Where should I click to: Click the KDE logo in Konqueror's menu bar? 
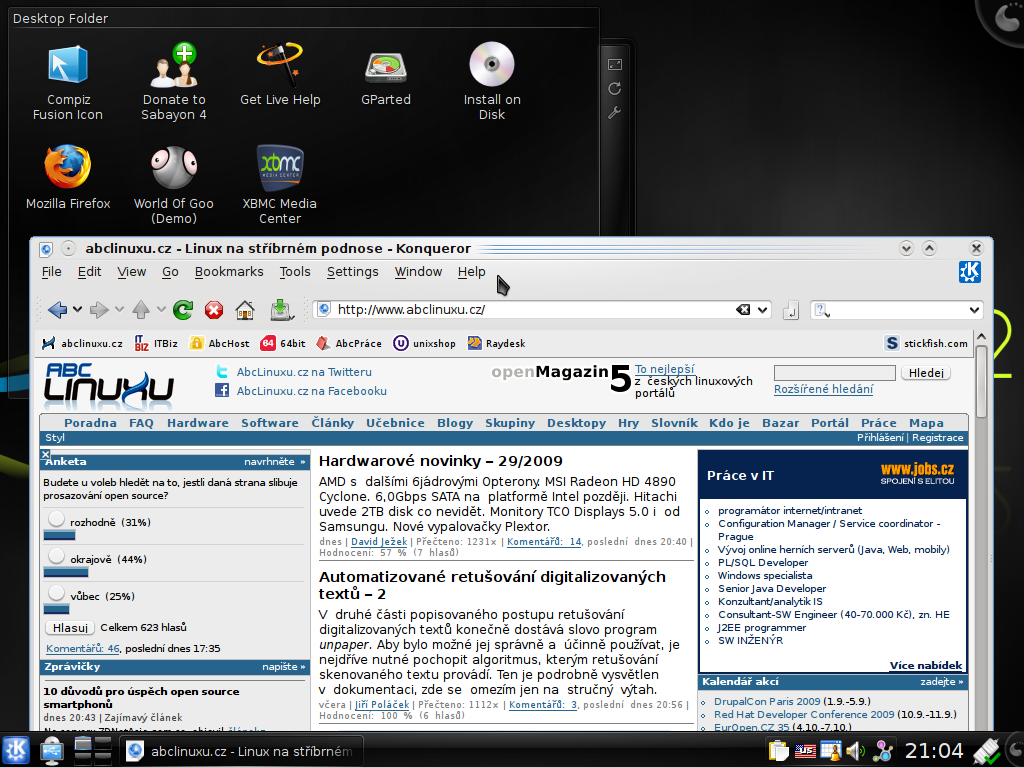point(970,272)
